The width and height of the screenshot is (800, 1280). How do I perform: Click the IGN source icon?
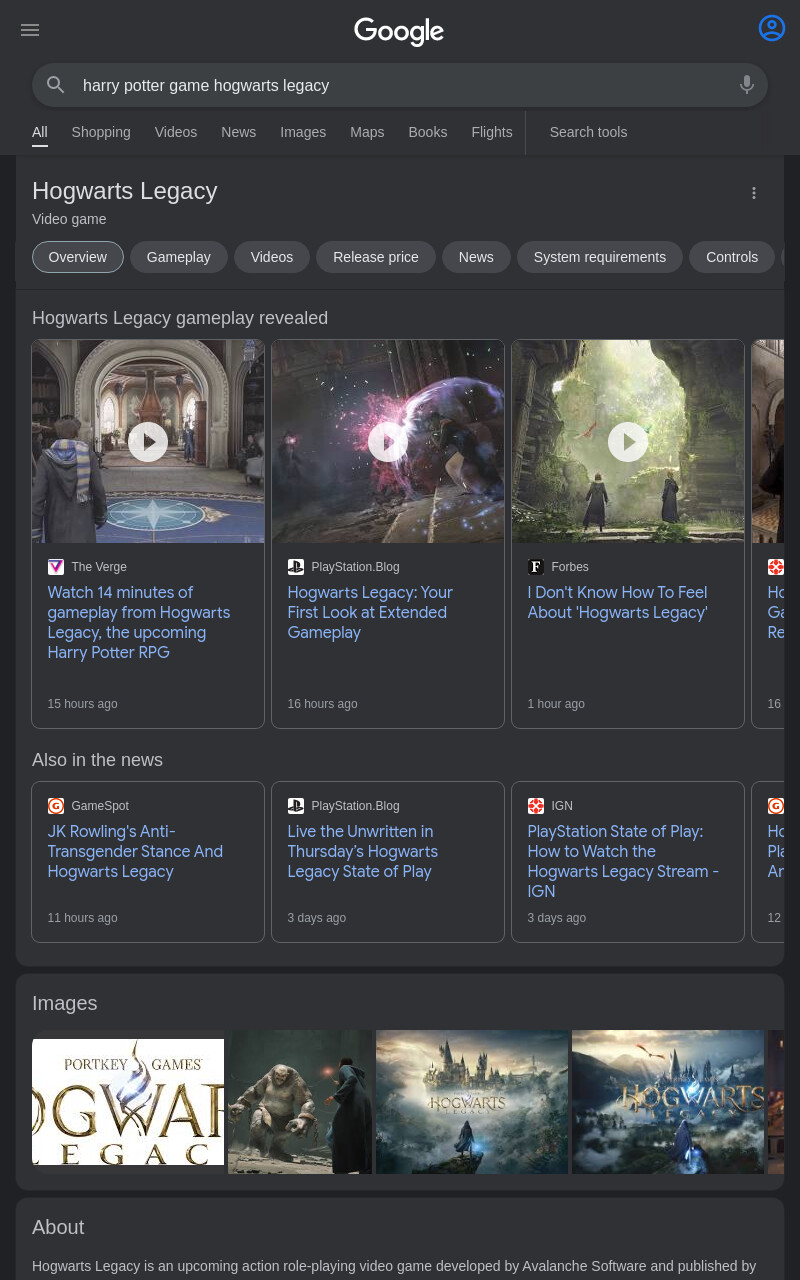[536, 806]
